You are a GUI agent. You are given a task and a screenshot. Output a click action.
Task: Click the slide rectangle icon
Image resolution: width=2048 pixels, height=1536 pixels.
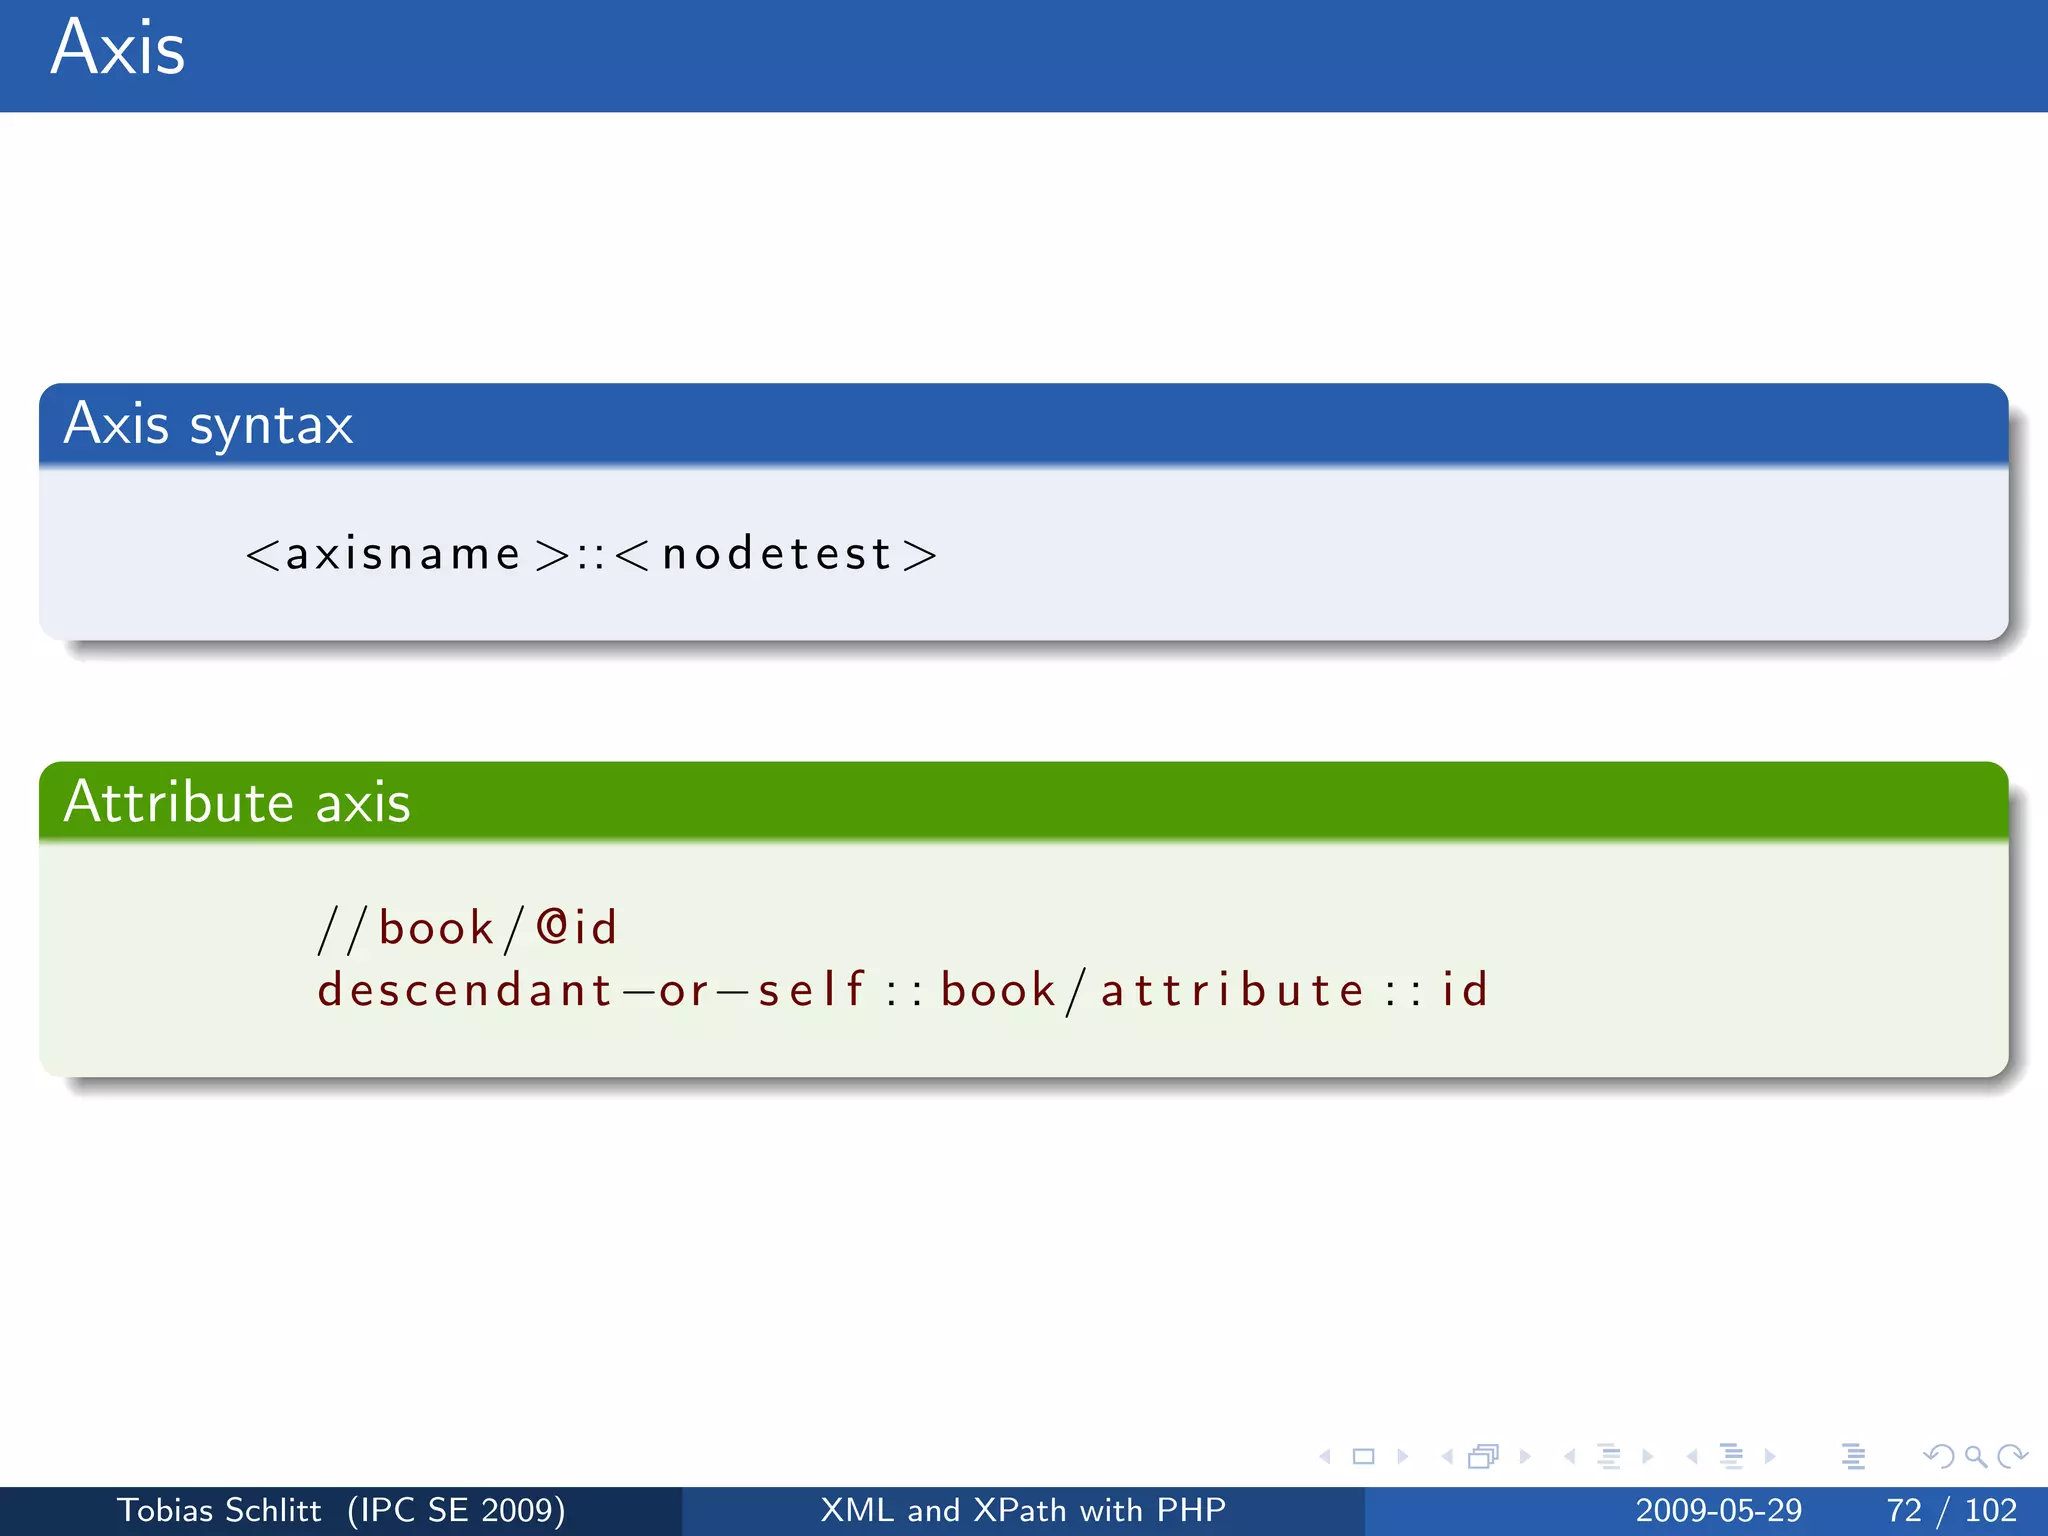[x=1363, y=1457]
